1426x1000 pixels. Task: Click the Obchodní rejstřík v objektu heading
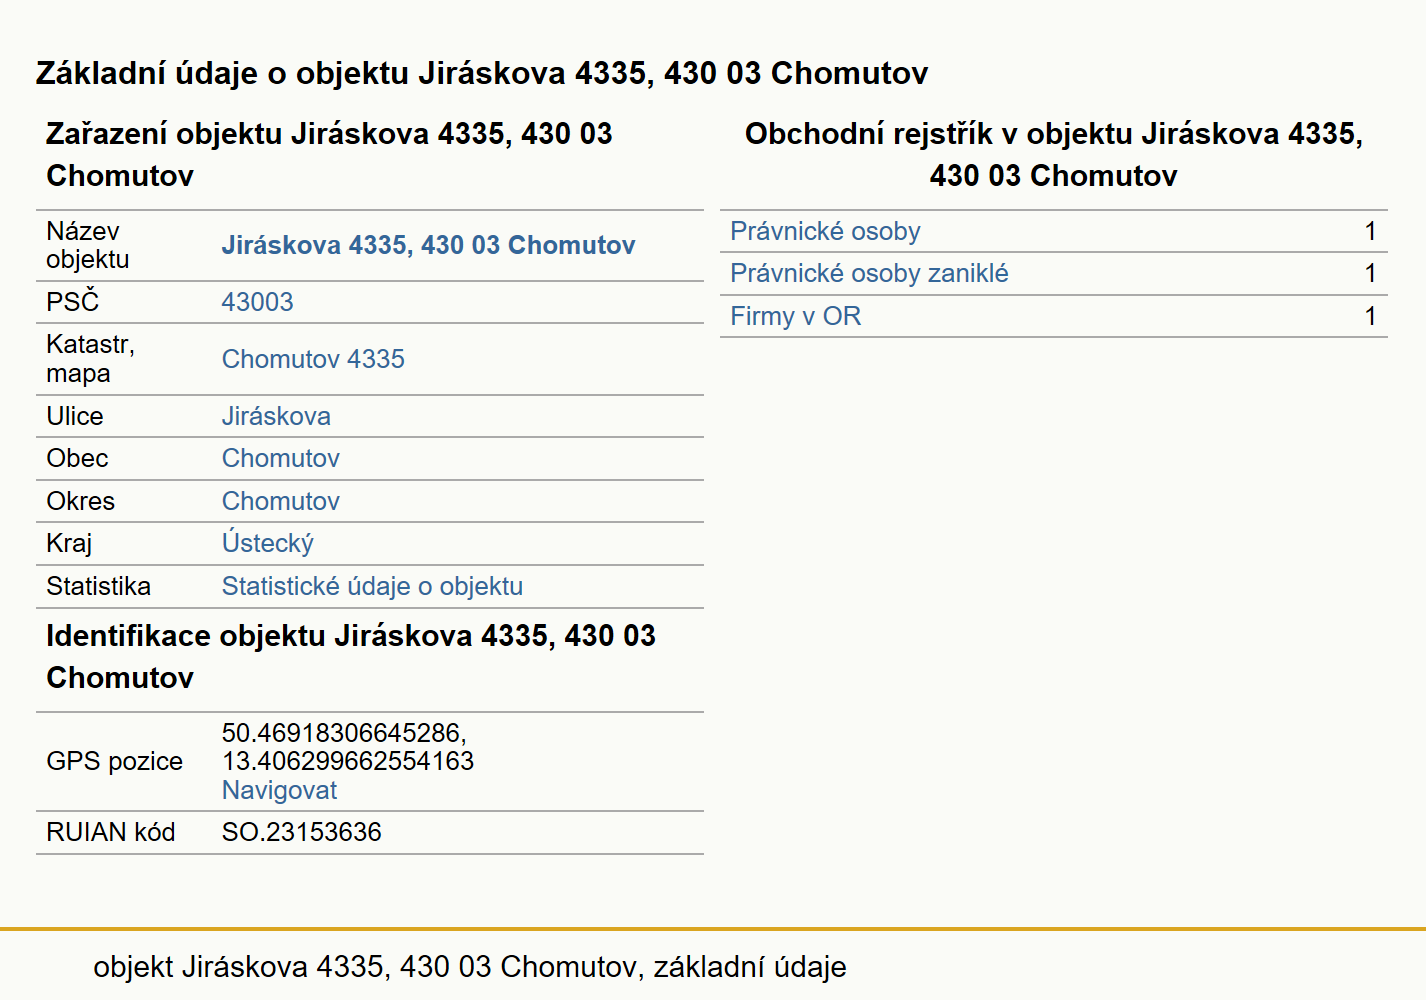tap(1054, 154)
